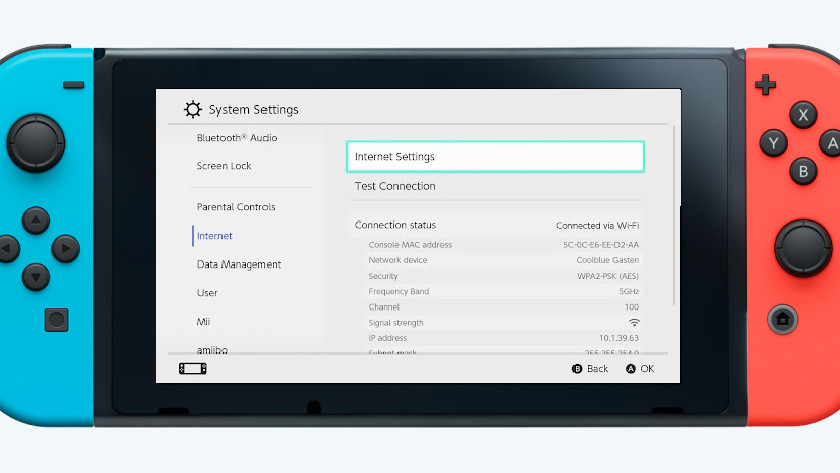Screen dimensions: 840x473
Task: Go to Screen Lock settings
Action: point(224,166)
